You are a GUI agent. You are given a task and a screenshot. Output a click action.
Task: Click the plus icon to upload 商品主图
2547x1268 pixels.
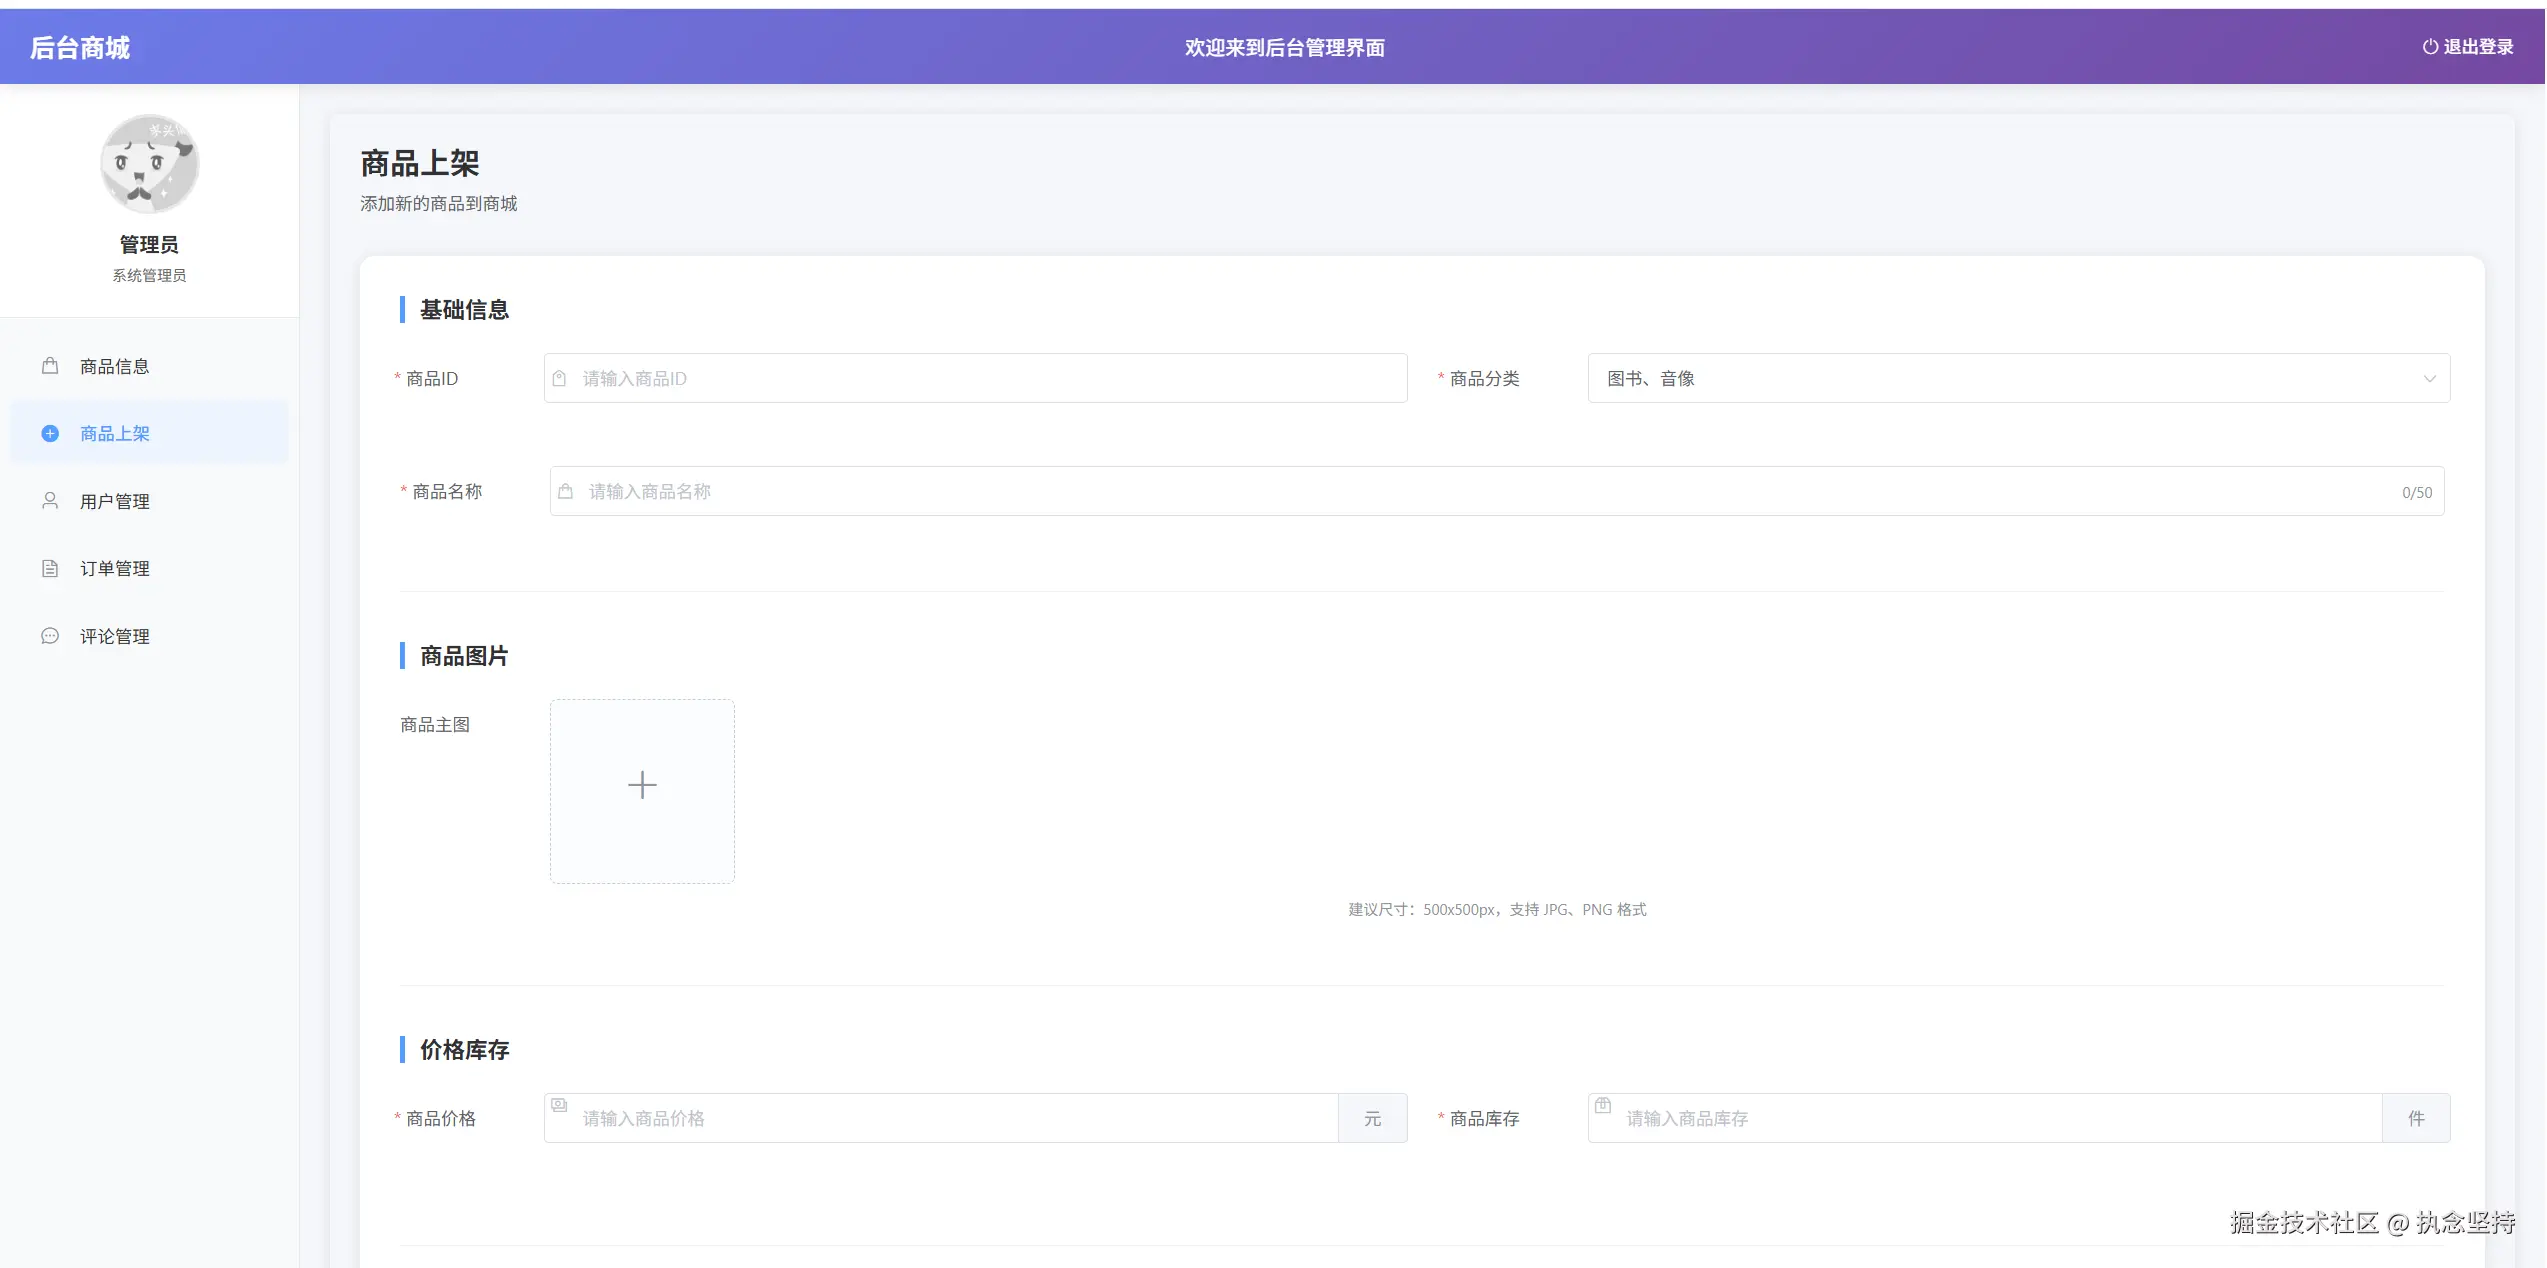point(642,786)
